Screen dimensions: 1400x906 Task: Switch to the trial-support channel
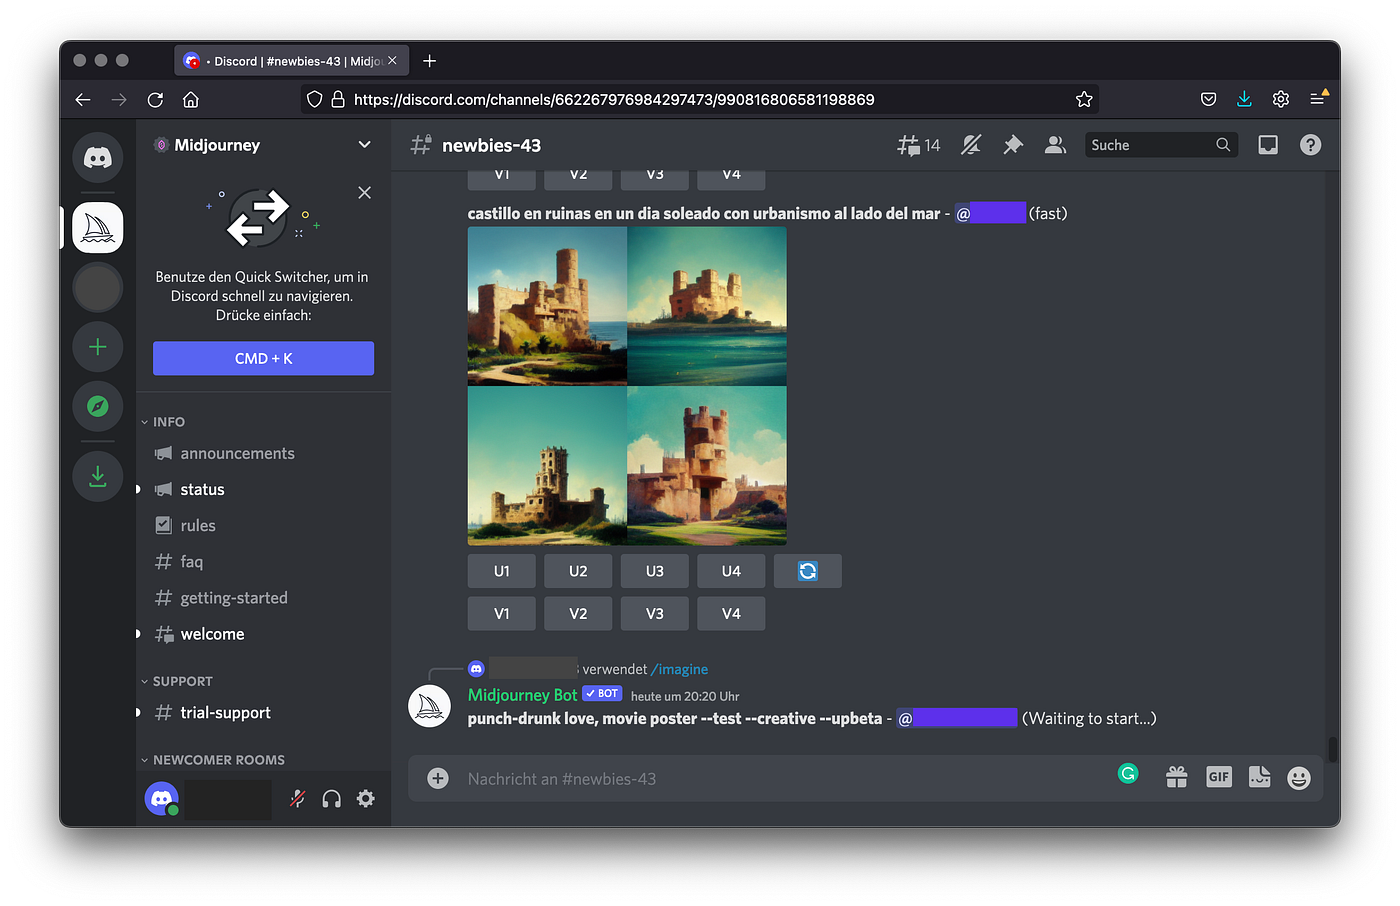point(225,712)
